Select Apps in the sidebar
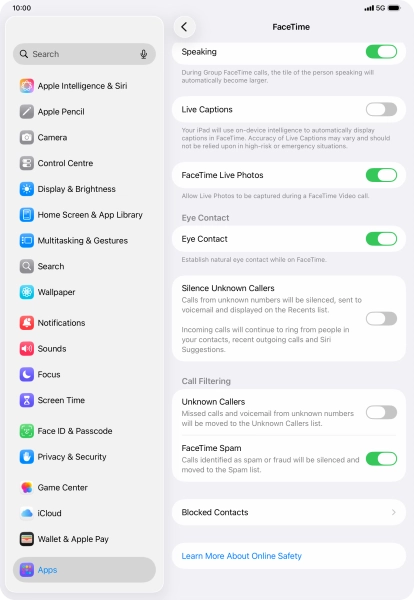This screenshot has height=600, width=414. click(x=84, y=570)
